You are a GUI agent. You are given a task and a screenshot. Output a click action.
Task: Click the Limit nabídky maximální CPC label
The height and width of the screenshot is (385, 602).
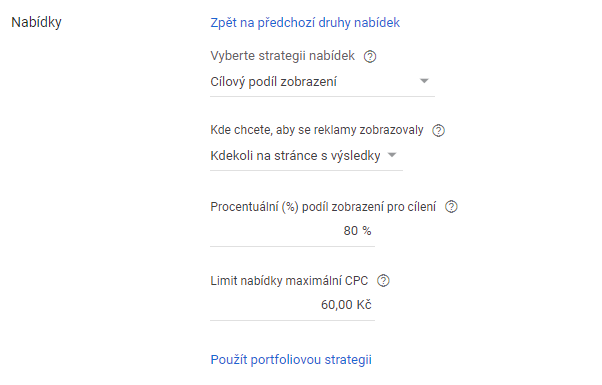[x=289, y=281]
